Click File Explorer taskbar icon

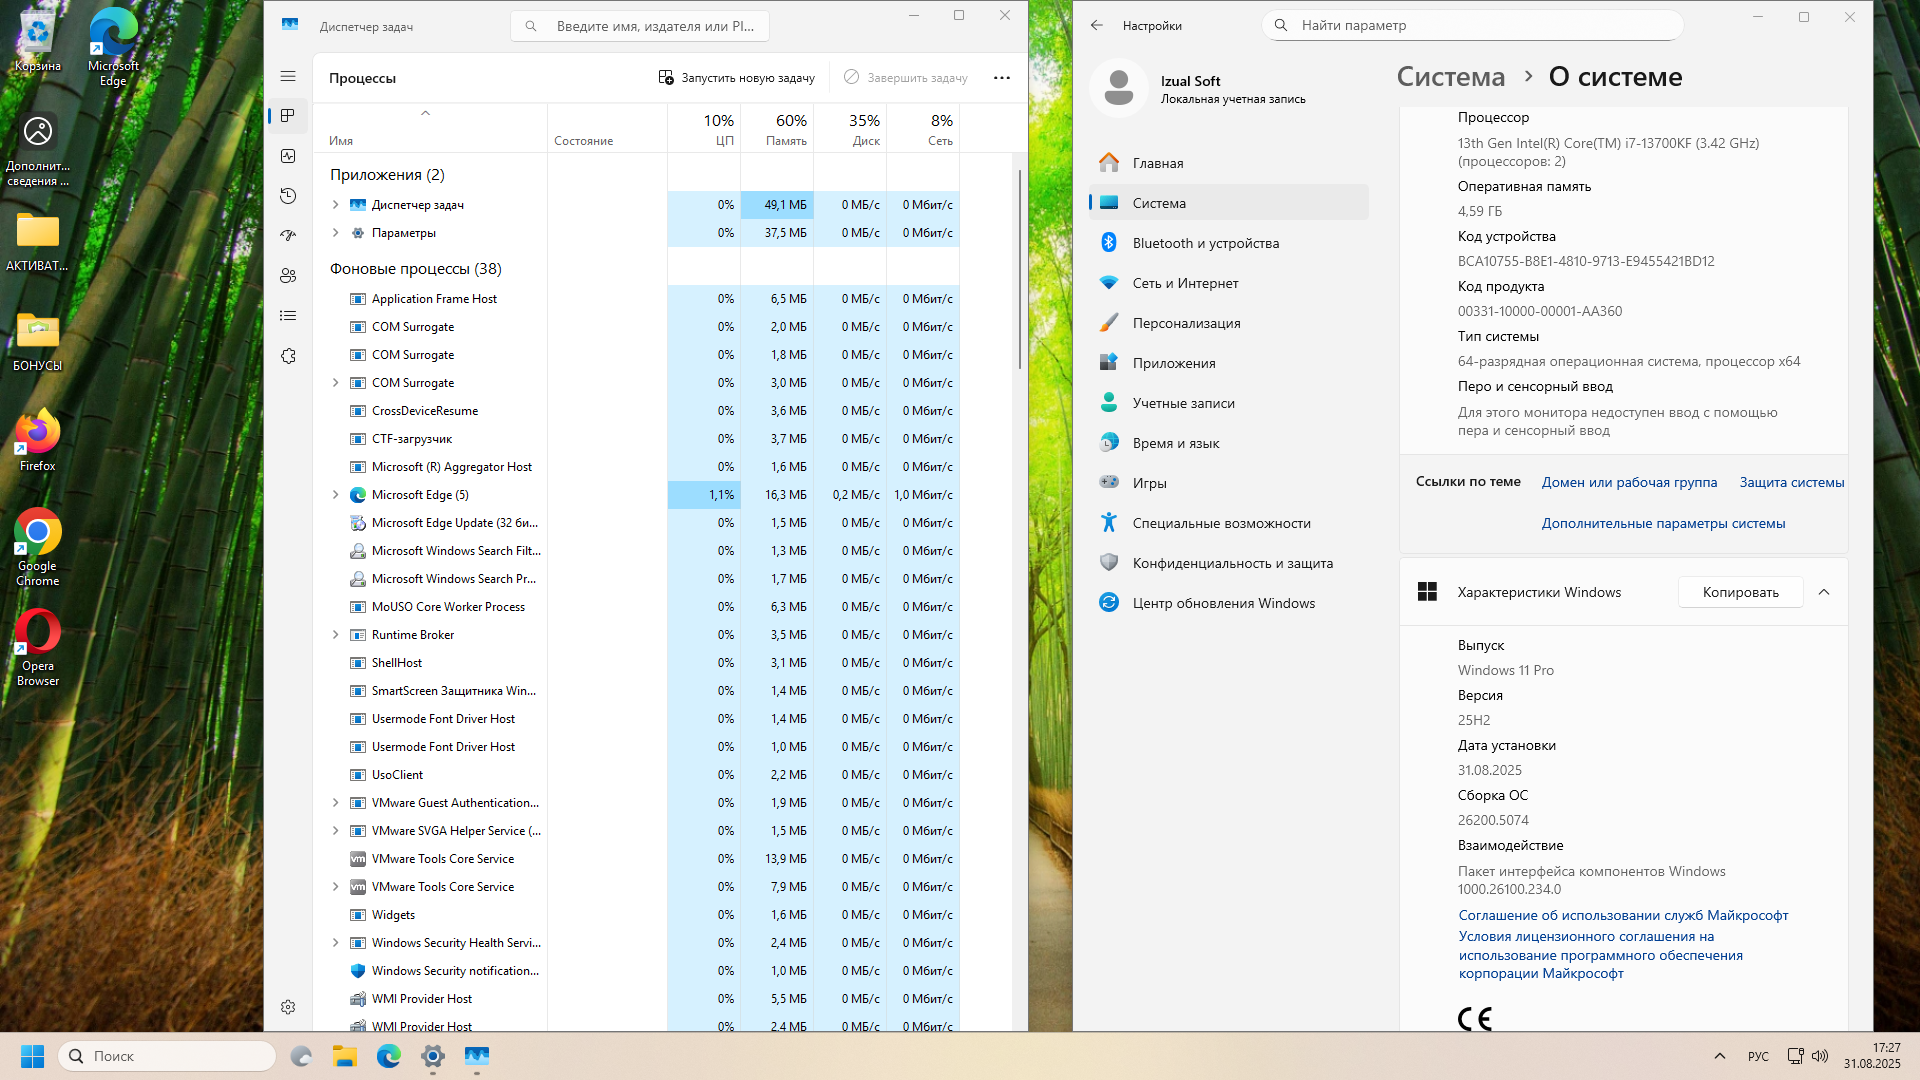point(344,1056)
